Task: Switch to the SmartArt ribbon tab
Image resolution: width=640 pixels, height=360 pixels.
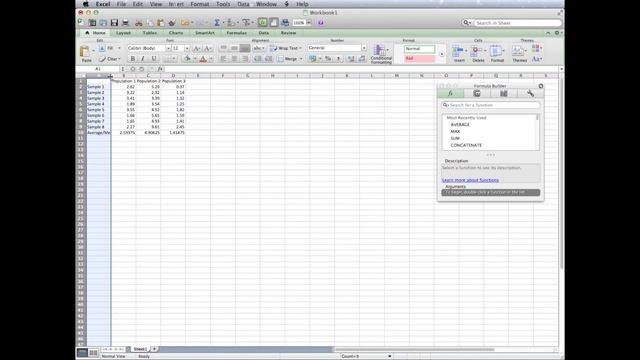Action: (204, 33)
